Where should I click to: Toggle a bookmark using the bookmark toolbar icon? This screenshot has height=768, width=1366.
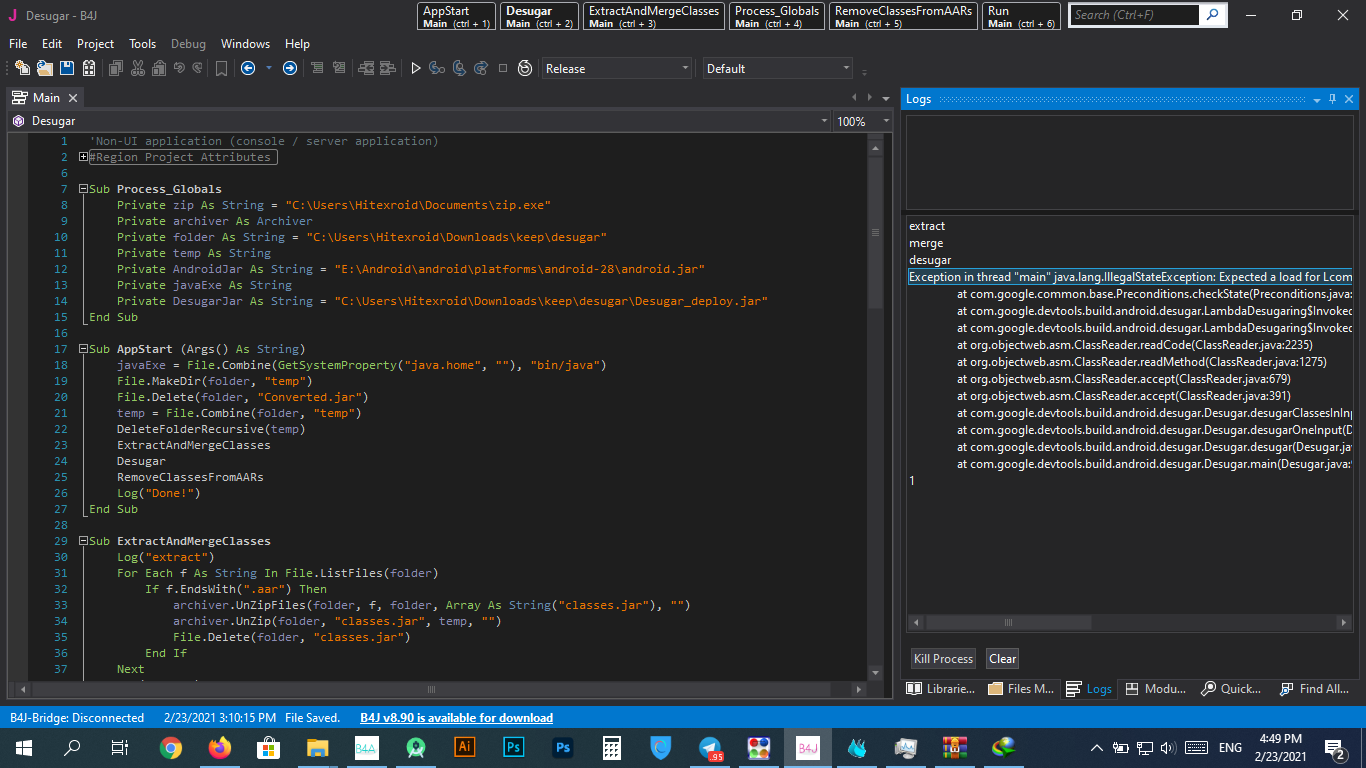point(221,68)
